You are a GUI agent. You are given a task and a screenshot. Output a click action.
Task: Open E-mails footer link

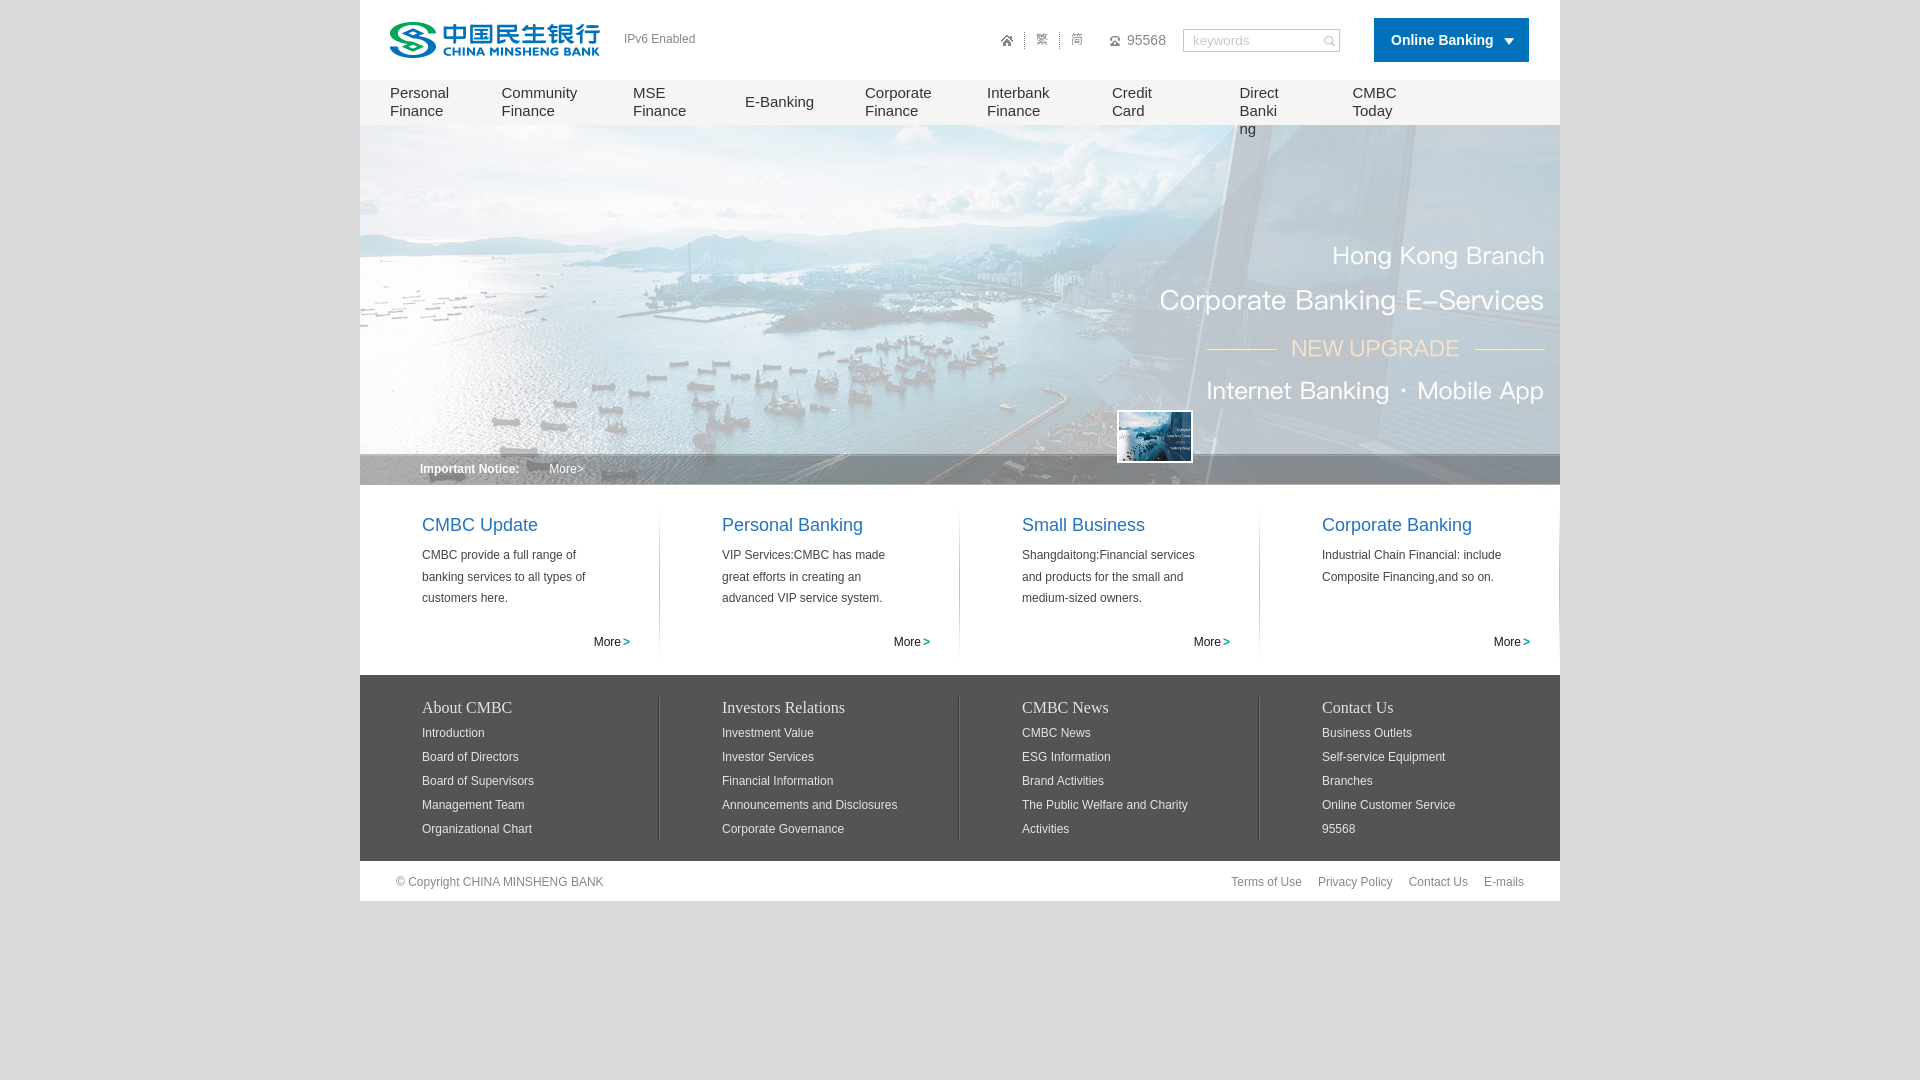click(1504, 882)
